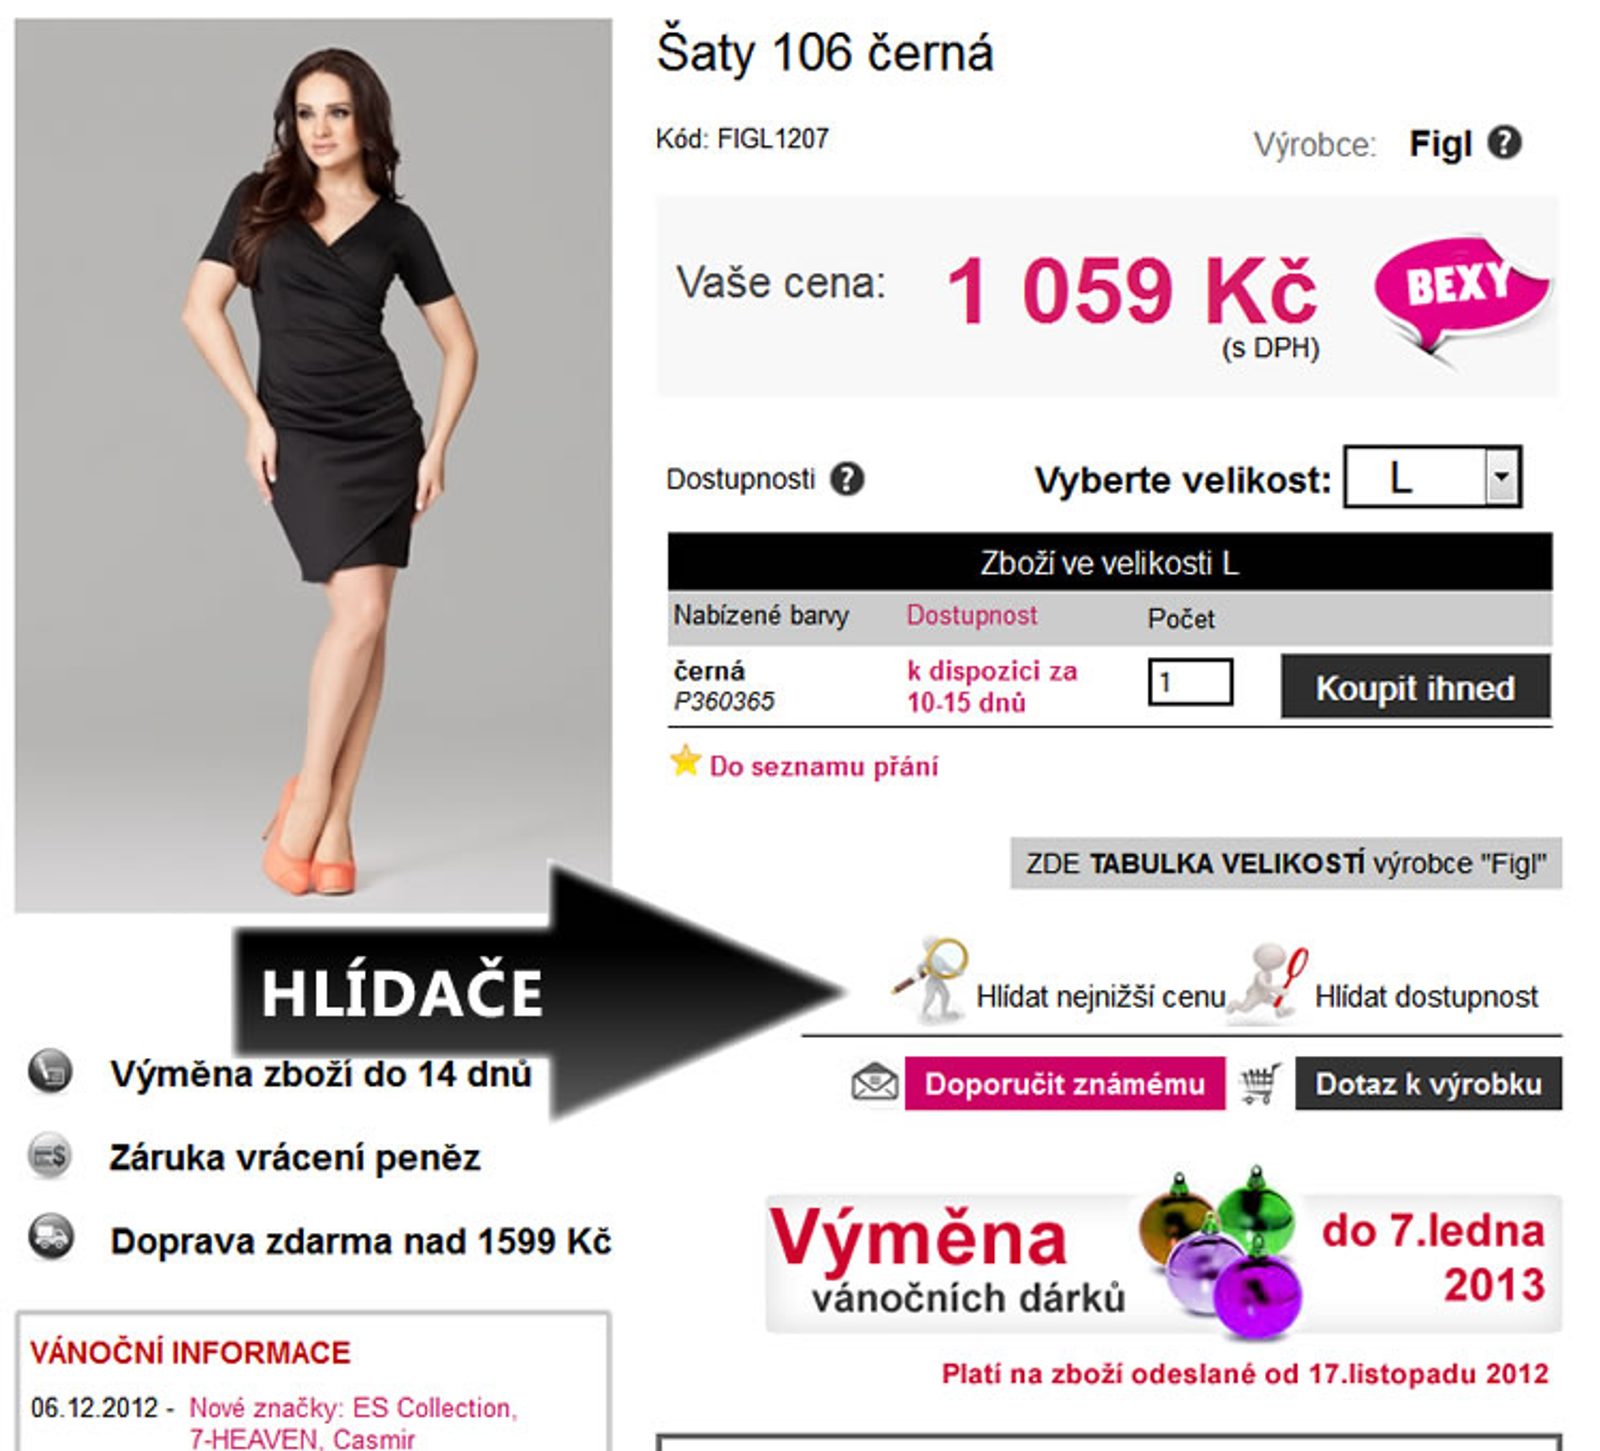Click the magnifying glass price watch icon

930,980
